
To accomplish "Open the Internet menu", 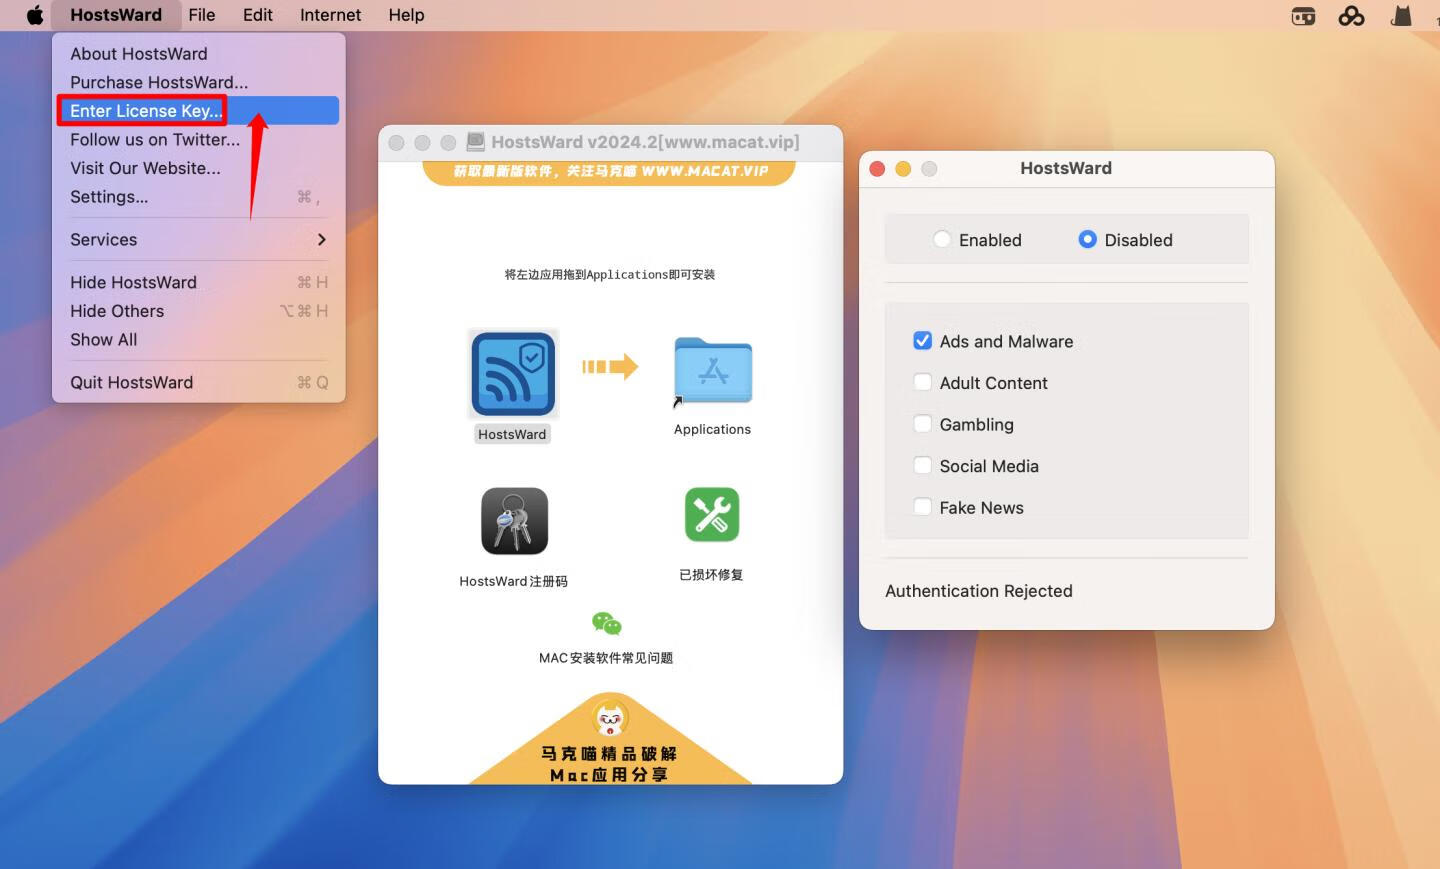I will (x=330, y=15).
